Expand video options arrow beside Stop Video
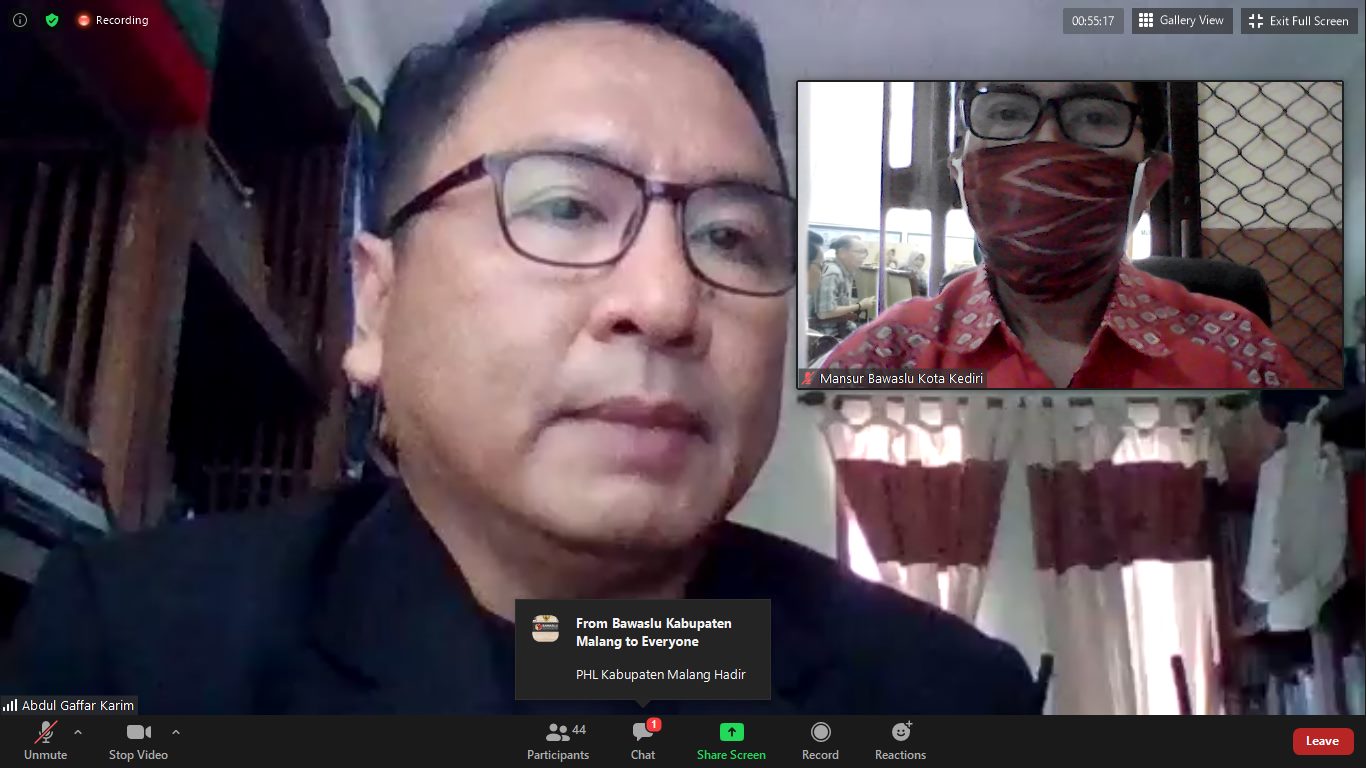The height and width of the screenshot is (768, 1366). (x=176, y=732)
